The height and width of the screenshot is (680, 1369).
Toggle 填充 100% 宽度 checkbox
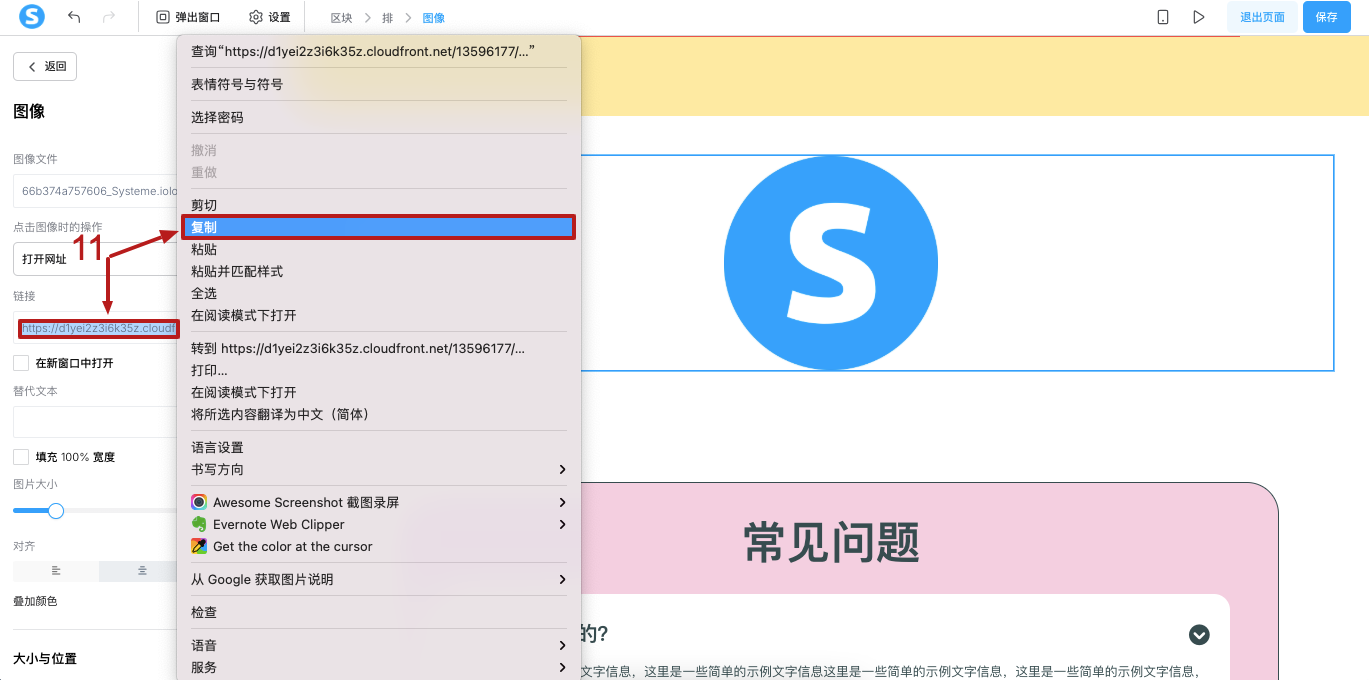(x=21, y=457)
